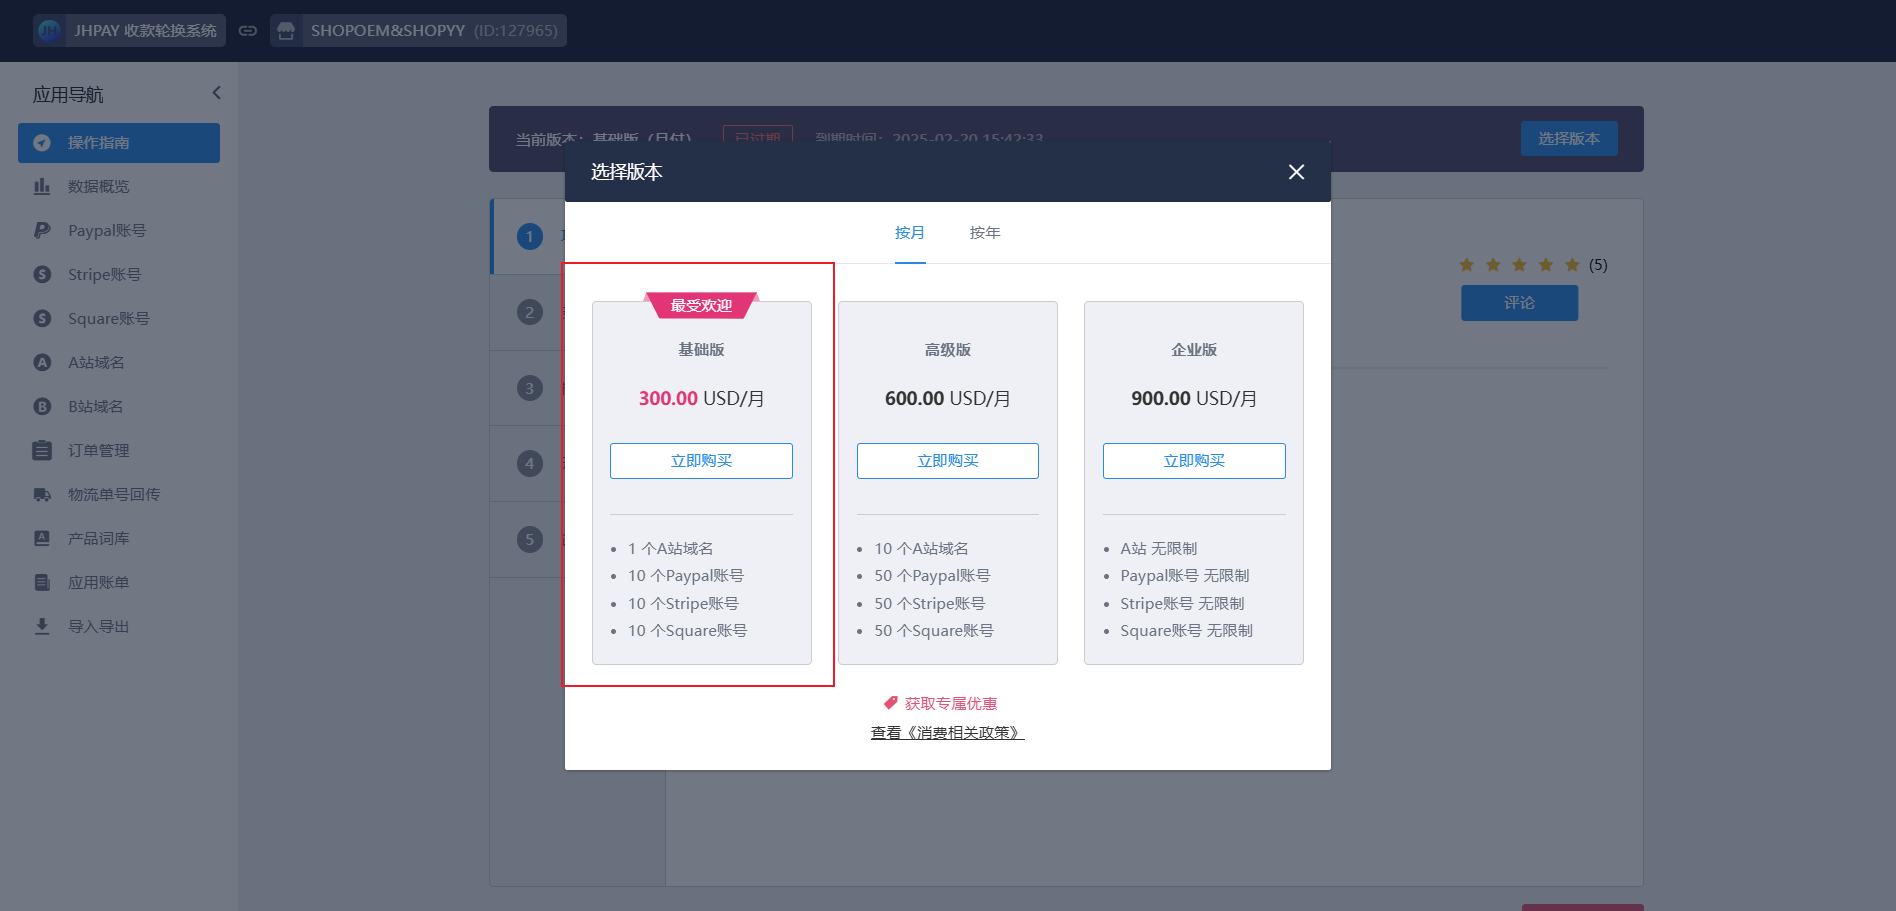The width and height of the screenshot is (1896, 911).
Task: Open 订单管理 in the sidebar
Action: pyautogui.click(x=119, y=451)
